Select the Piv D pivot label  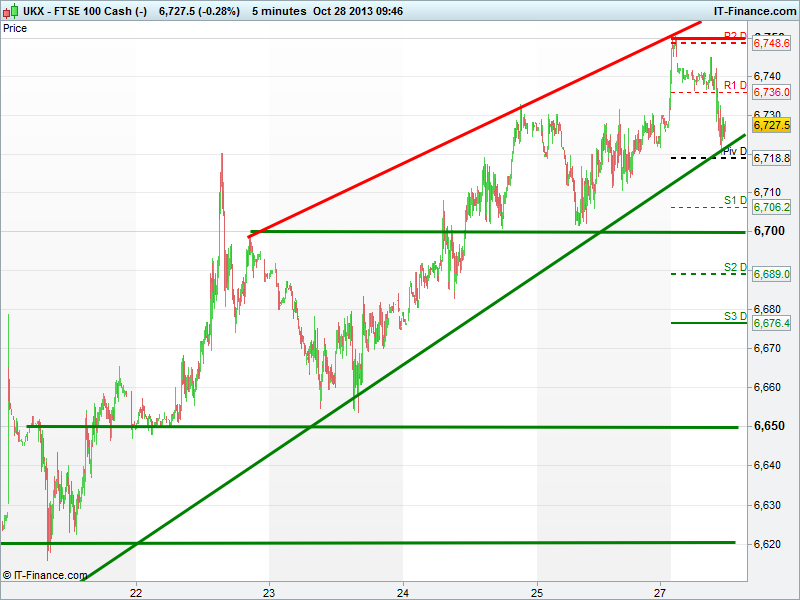[x=734, y=151]
